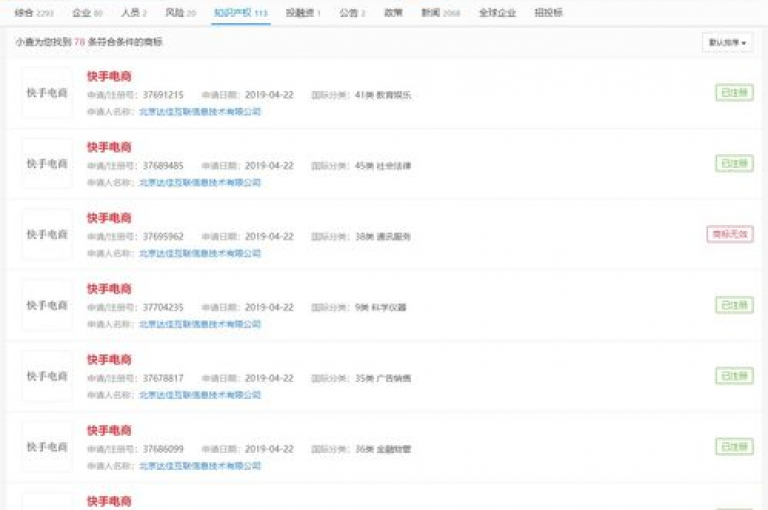The image size is (768, 510).
Task: Click 商标无效 status badge of 37695962 row
Action: (x=730, y=234)
